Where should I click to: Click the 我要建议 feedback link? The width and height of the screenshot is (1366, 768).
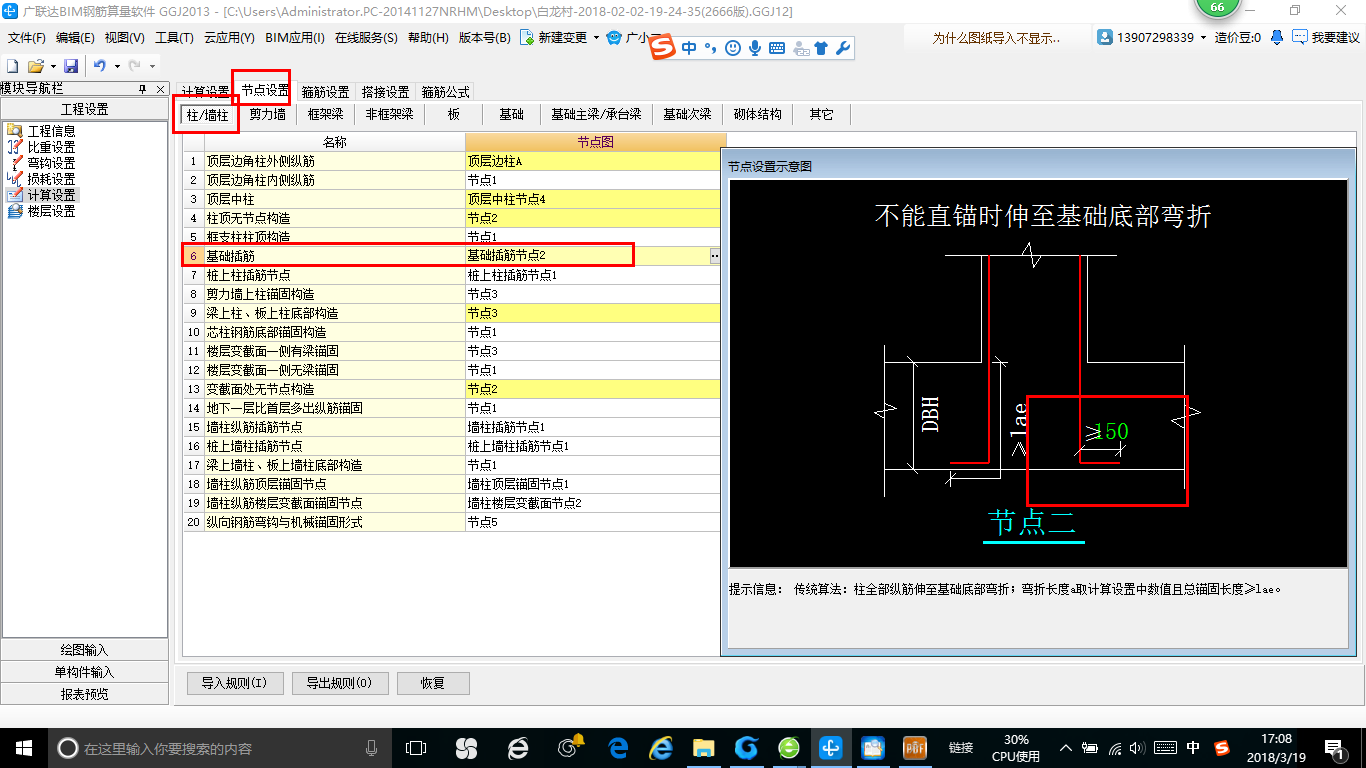click(1326, 37)
